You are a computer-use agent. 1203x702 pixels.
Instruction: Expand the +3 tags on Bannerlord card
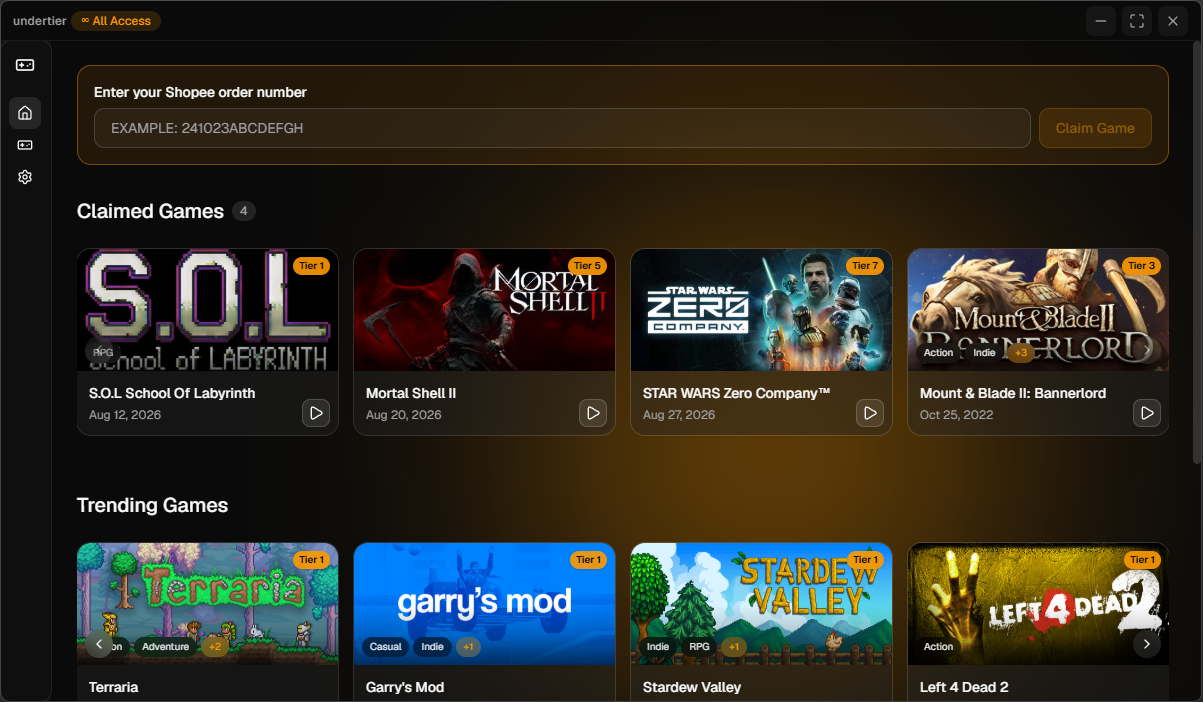click(1021, 353)
